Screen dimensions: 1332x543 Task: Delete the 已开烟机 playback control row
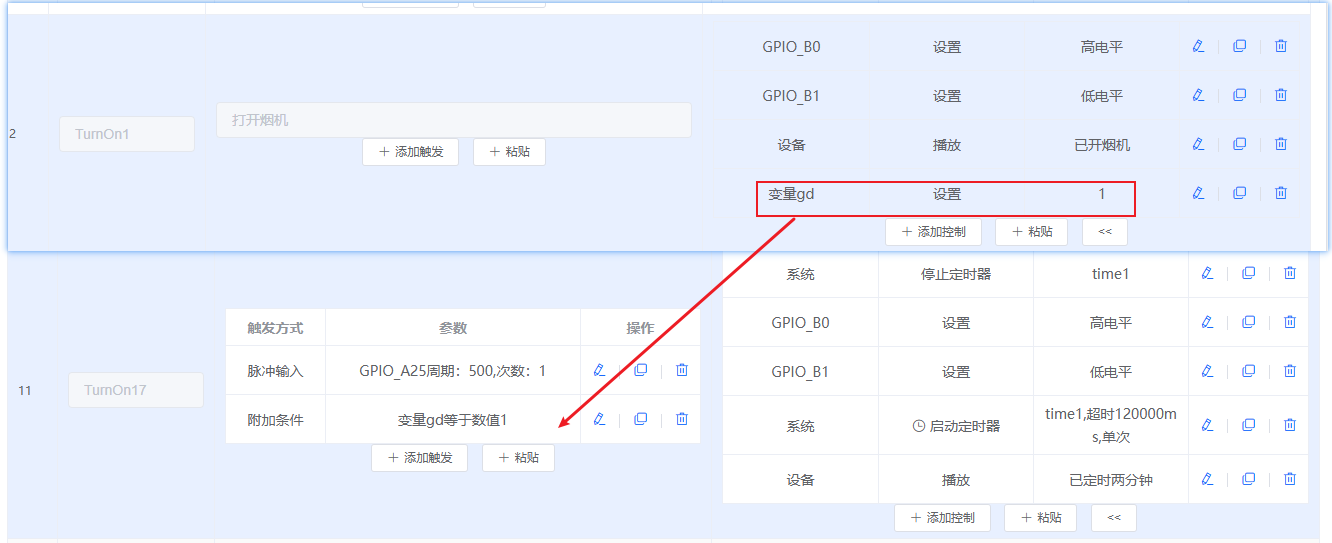pos(1281,144)
